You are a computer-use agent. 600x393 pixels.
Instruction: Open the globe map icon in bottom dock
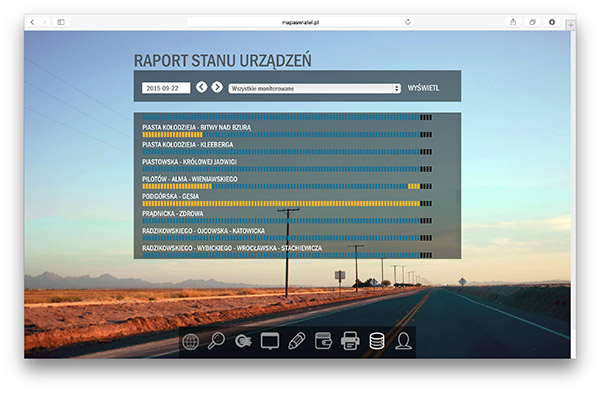[x=191, y=341]
